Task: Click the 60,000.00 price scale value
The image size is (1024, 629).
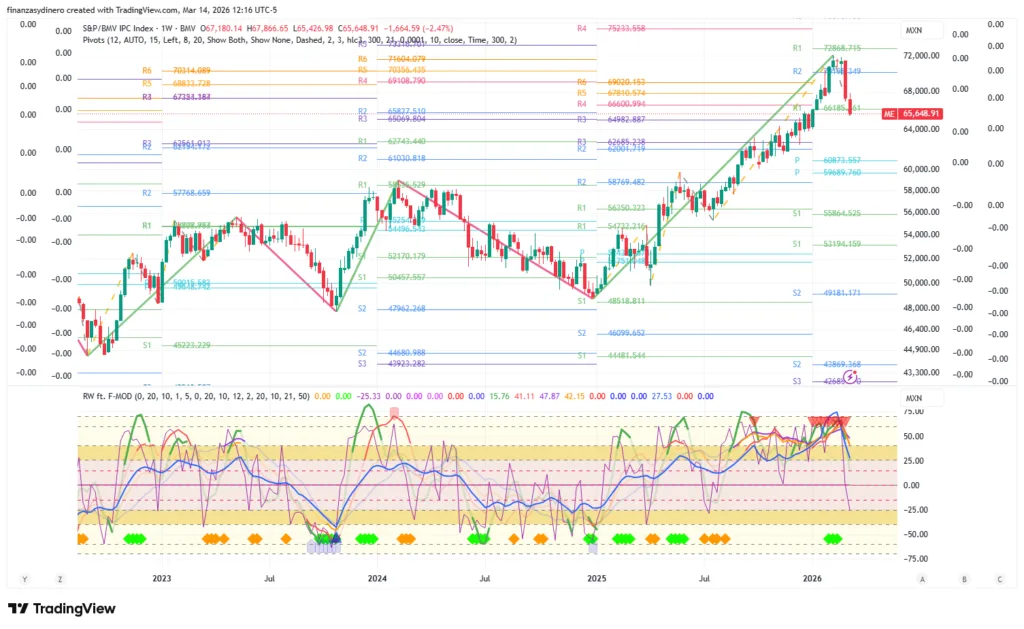Action: point(923,169)
